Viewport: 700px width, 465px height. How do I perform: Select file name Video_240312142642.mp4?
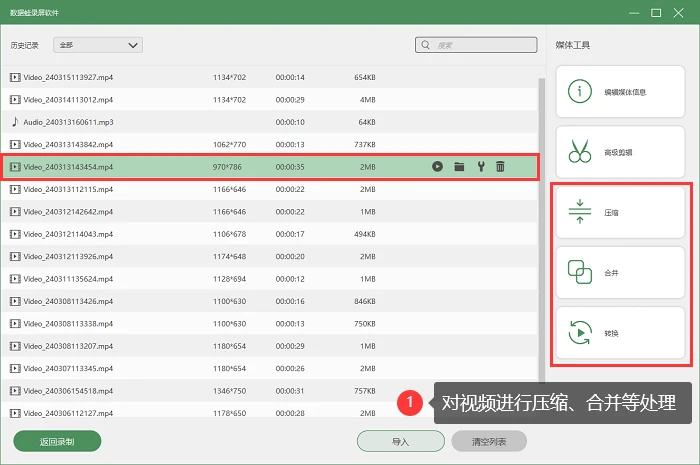pos(68,212)
